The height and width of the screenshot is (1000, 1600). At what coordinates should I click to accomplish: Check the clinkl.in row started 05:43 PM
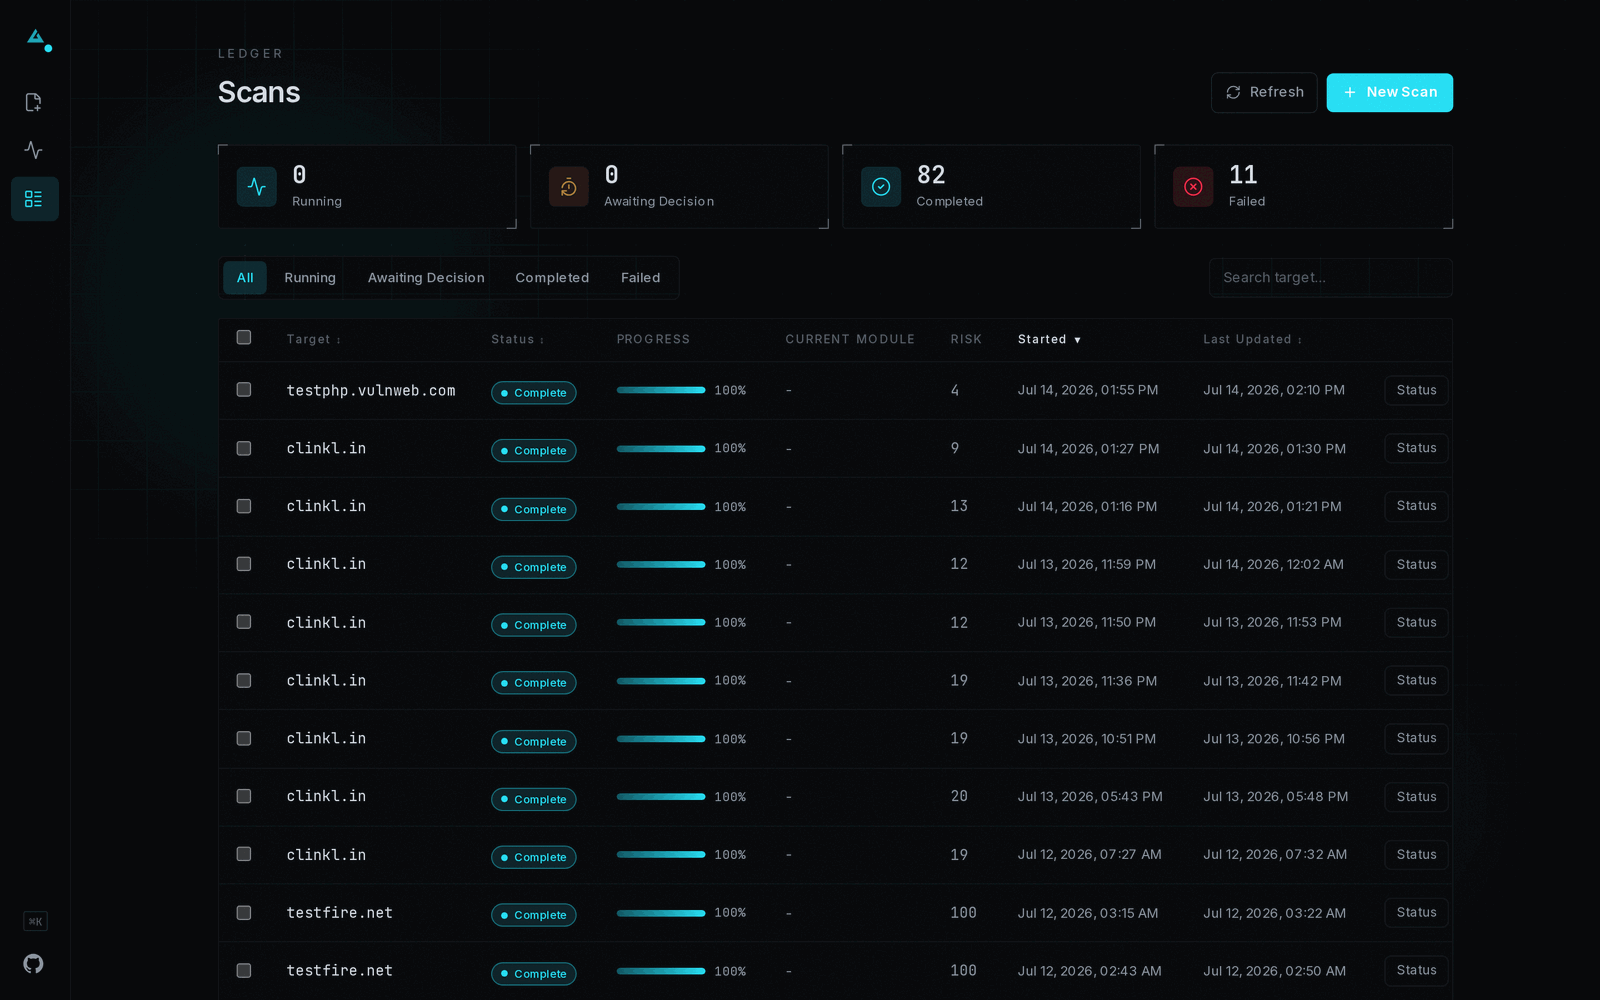pyautogui.click(x=244, y=796)
